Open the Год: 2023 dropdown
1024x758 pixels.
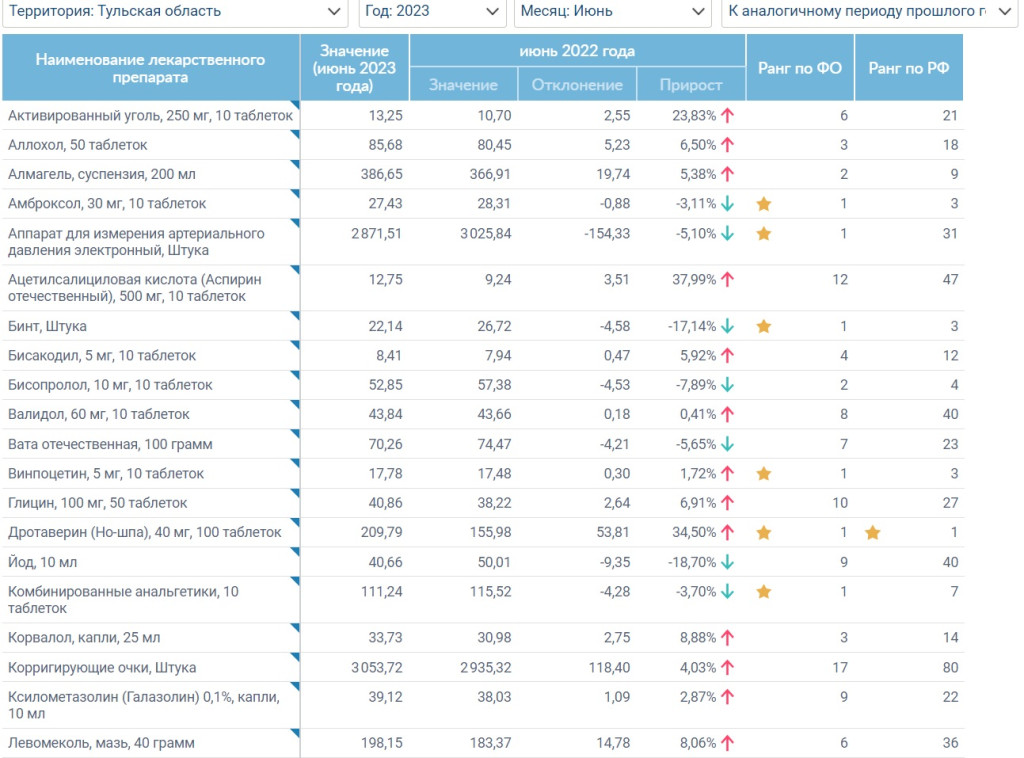pos(431,12)
